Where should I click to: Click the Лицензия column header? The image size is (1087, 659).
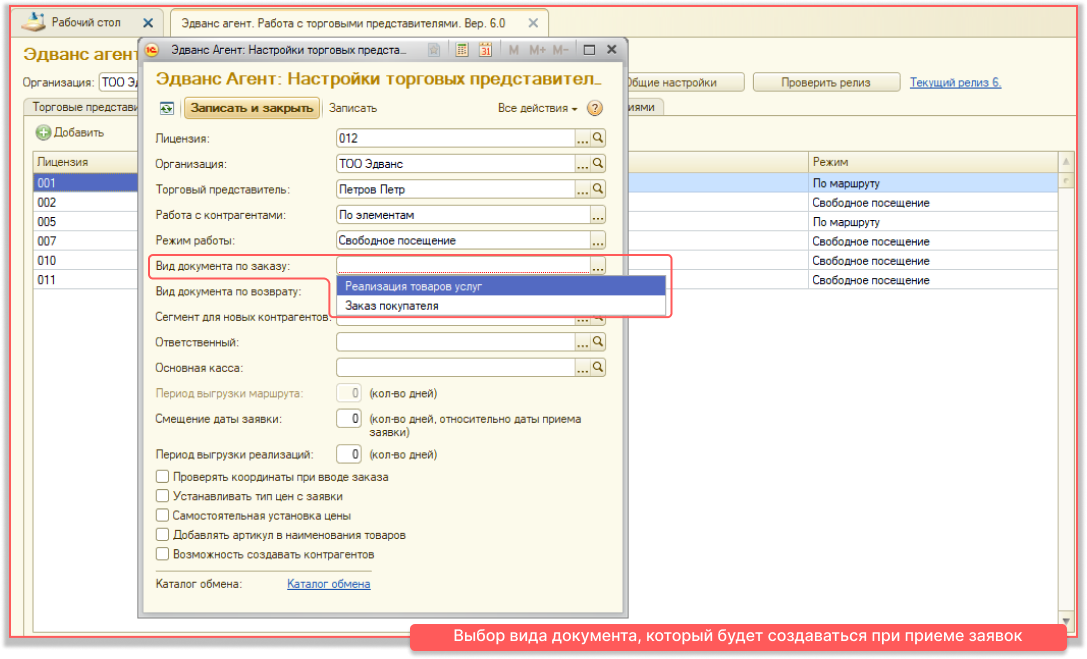point(86,161)
